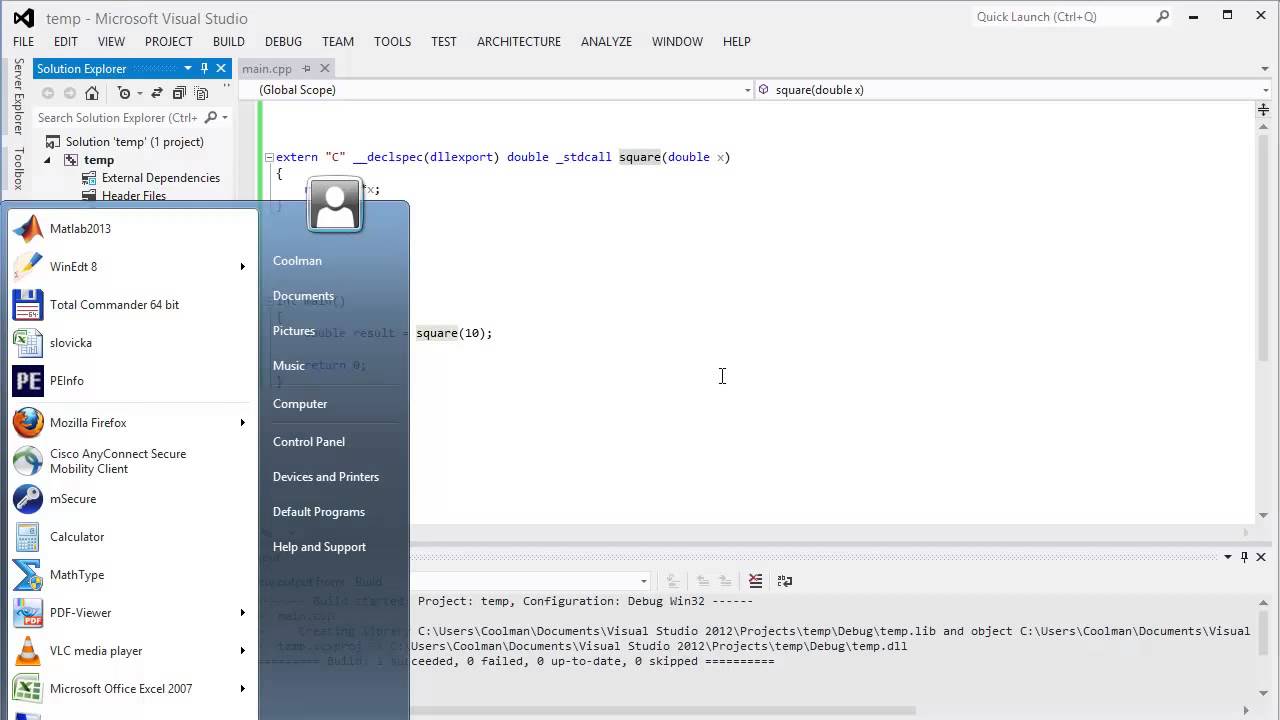Click the Quick Launch search magnifier
The width and height of the screenshot is (1280, 720).
[1162, 16]
